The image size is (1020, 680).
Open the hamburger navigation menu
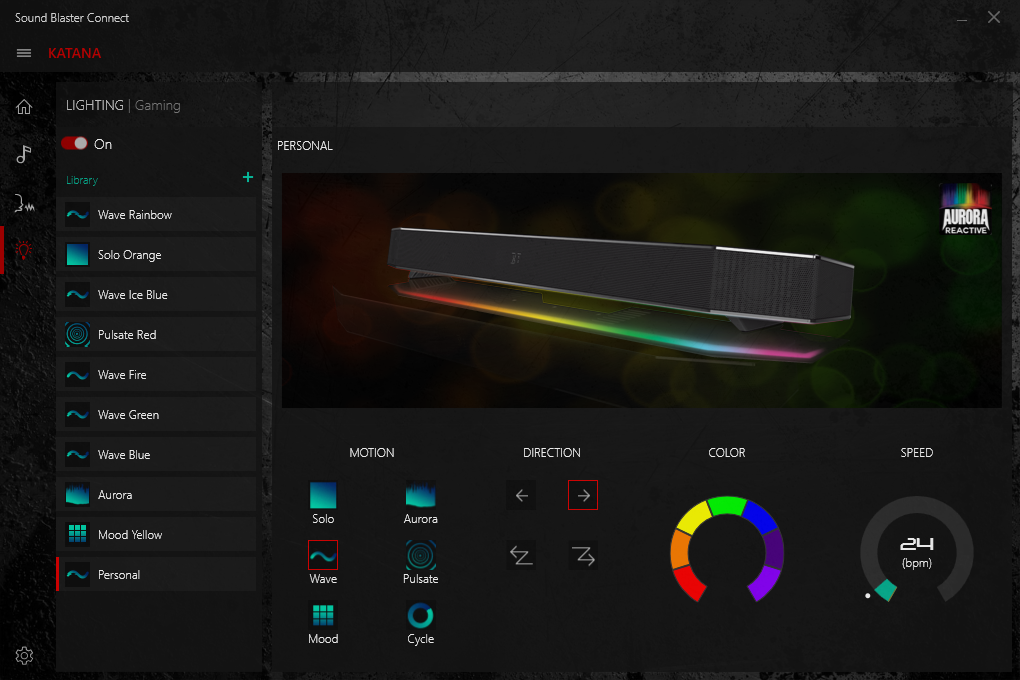[x=24, y=53]
